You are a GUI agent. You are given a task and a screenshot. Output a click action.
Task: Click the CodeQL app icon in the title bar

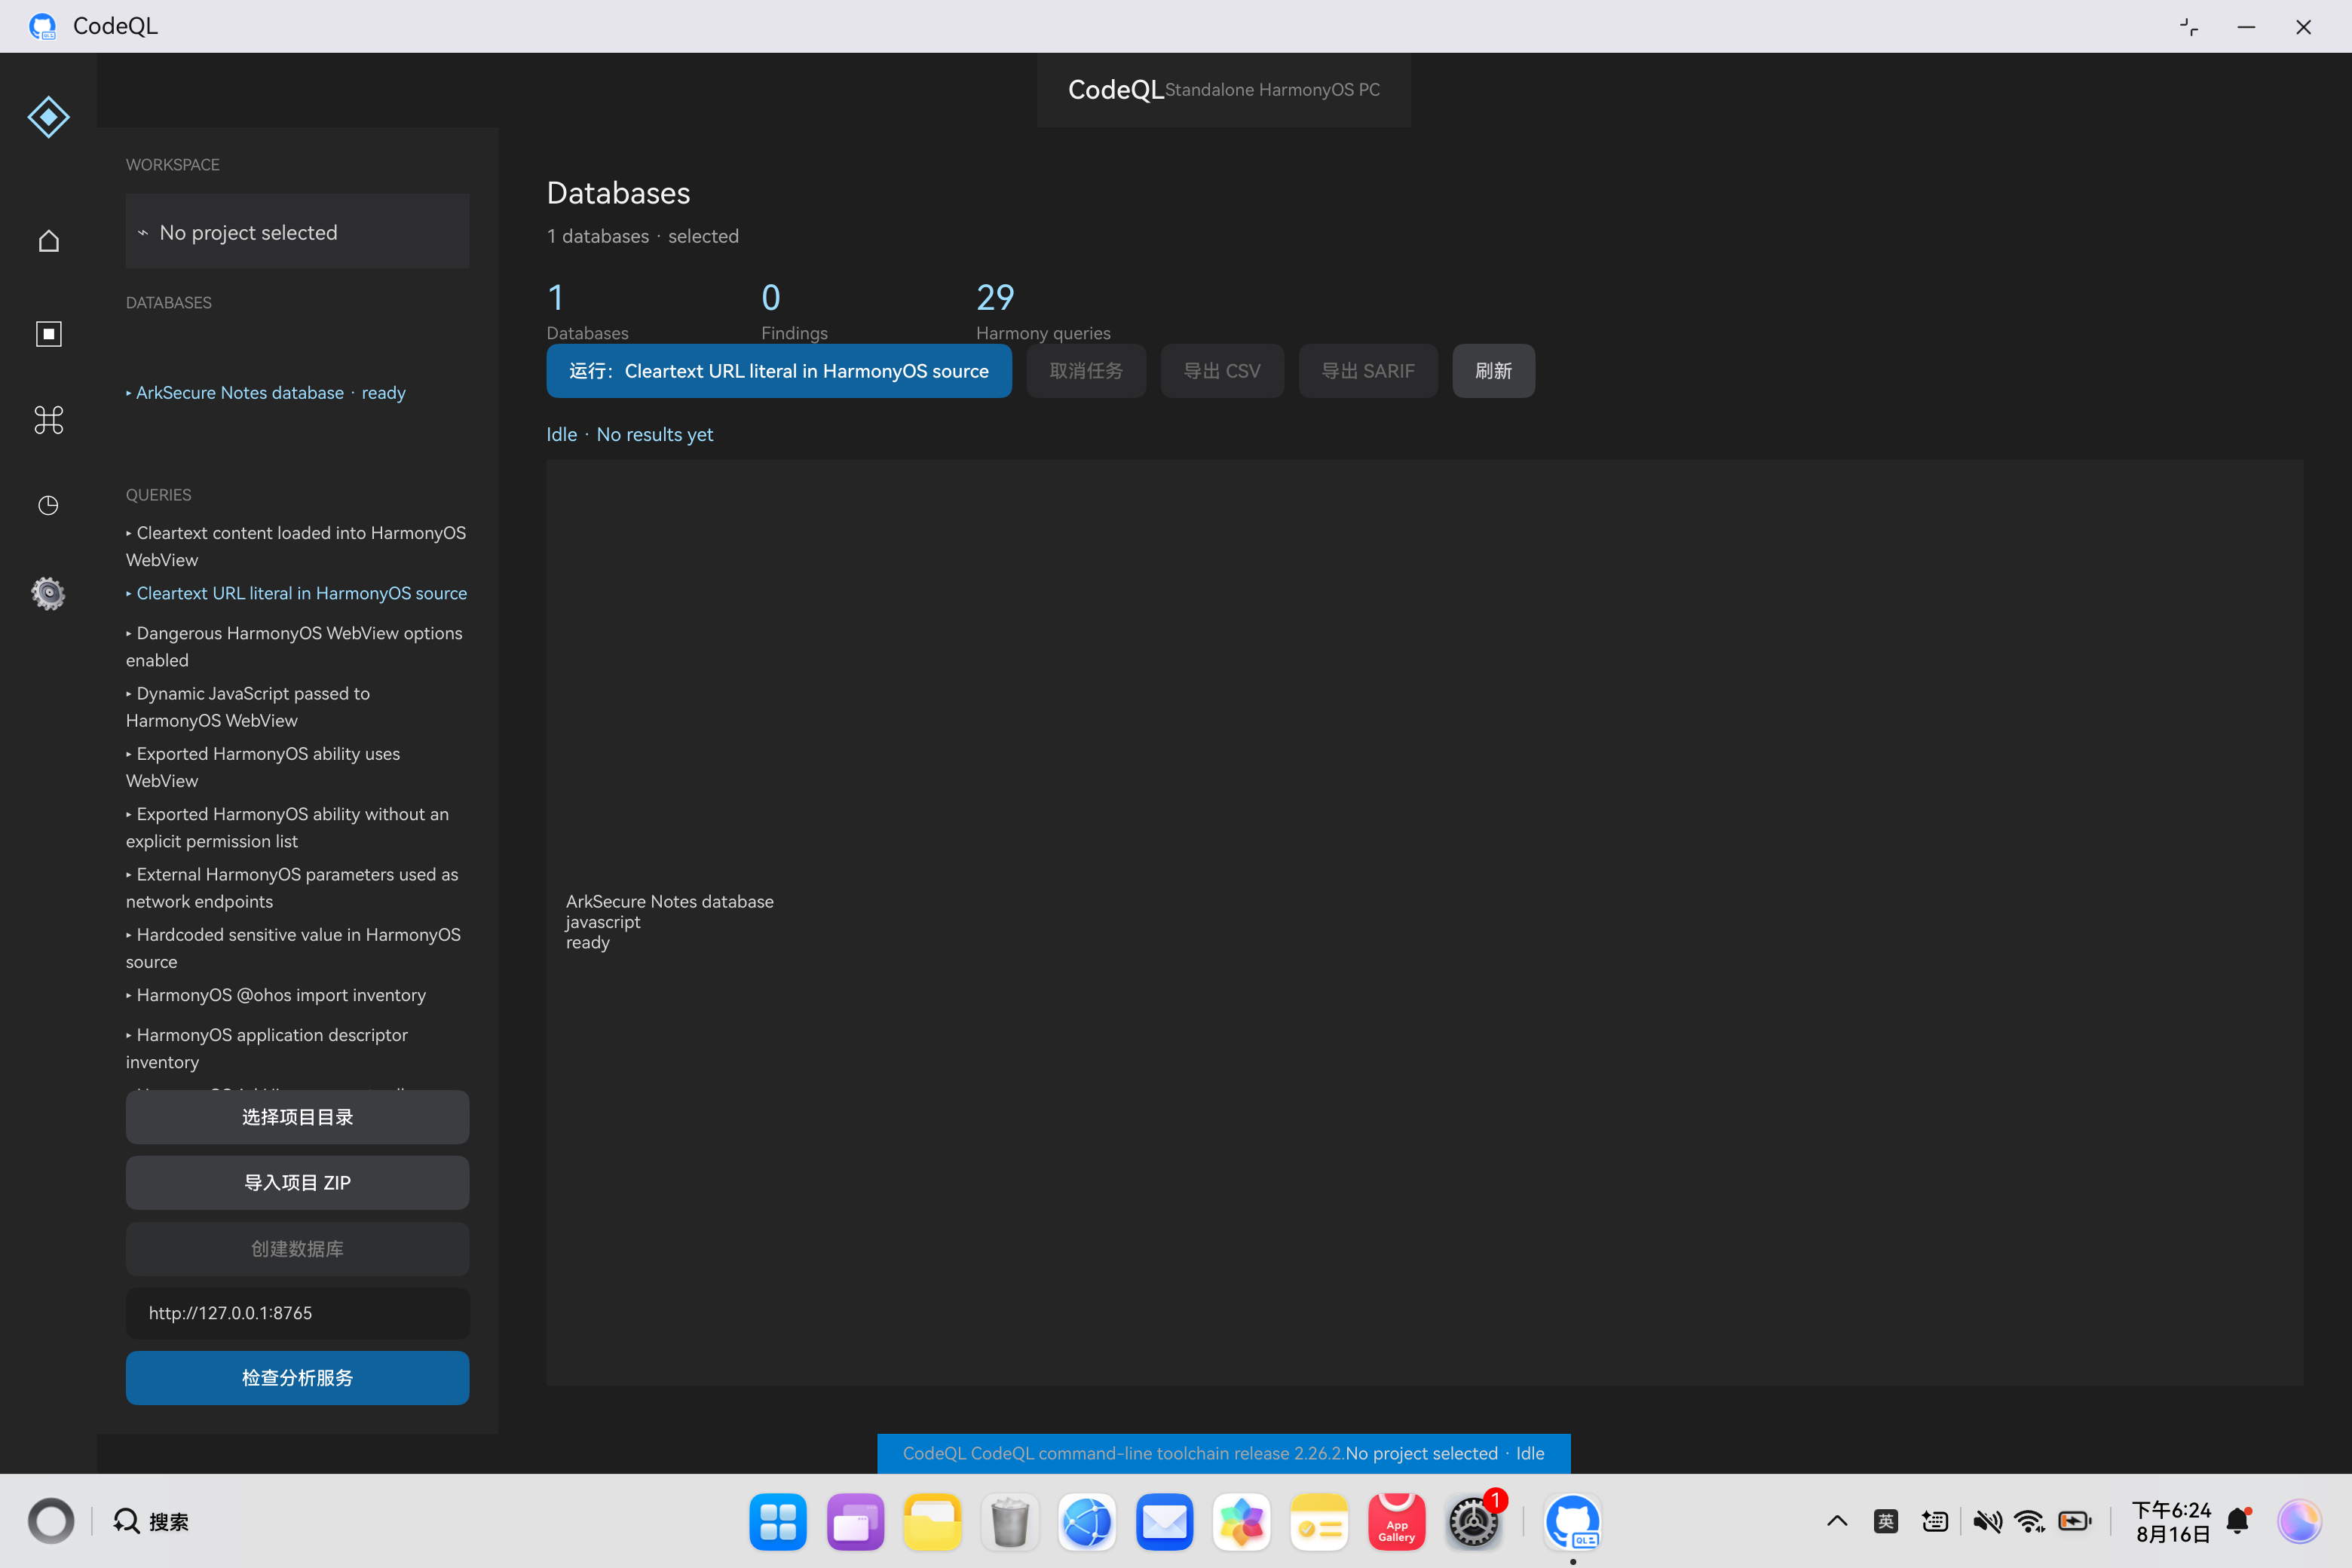pyautogui.click(x=42, y=26)
